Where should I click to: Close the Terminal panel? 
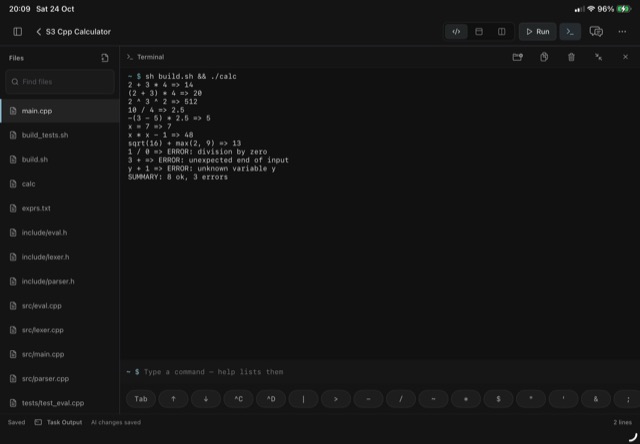point(625,57)
